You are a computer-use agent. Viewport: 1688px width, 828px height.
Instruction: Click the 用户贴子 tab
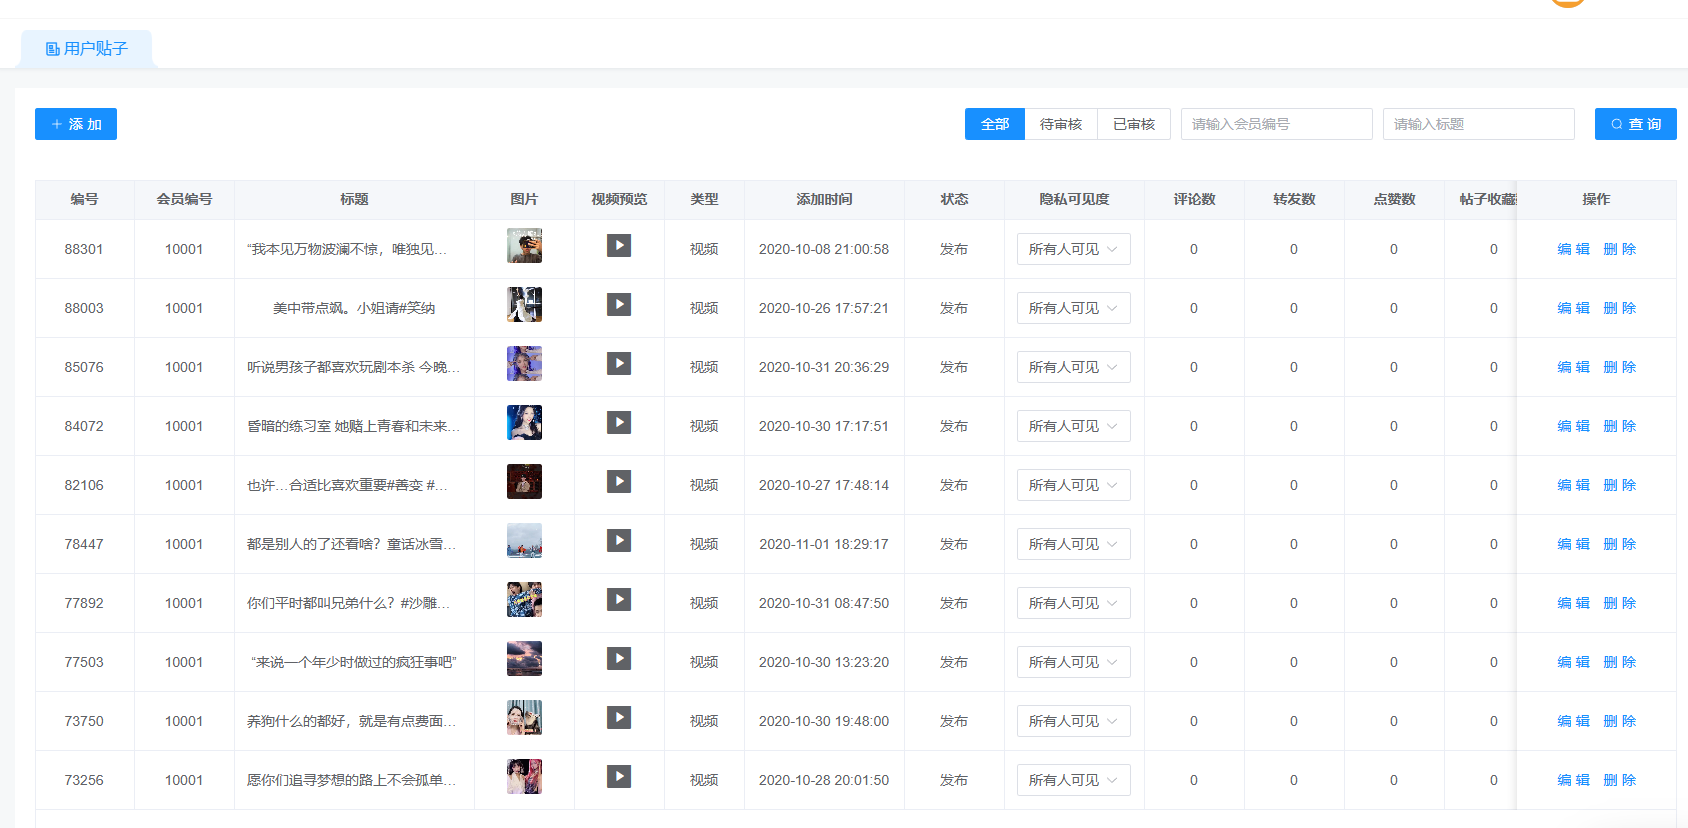pos(87,49)
